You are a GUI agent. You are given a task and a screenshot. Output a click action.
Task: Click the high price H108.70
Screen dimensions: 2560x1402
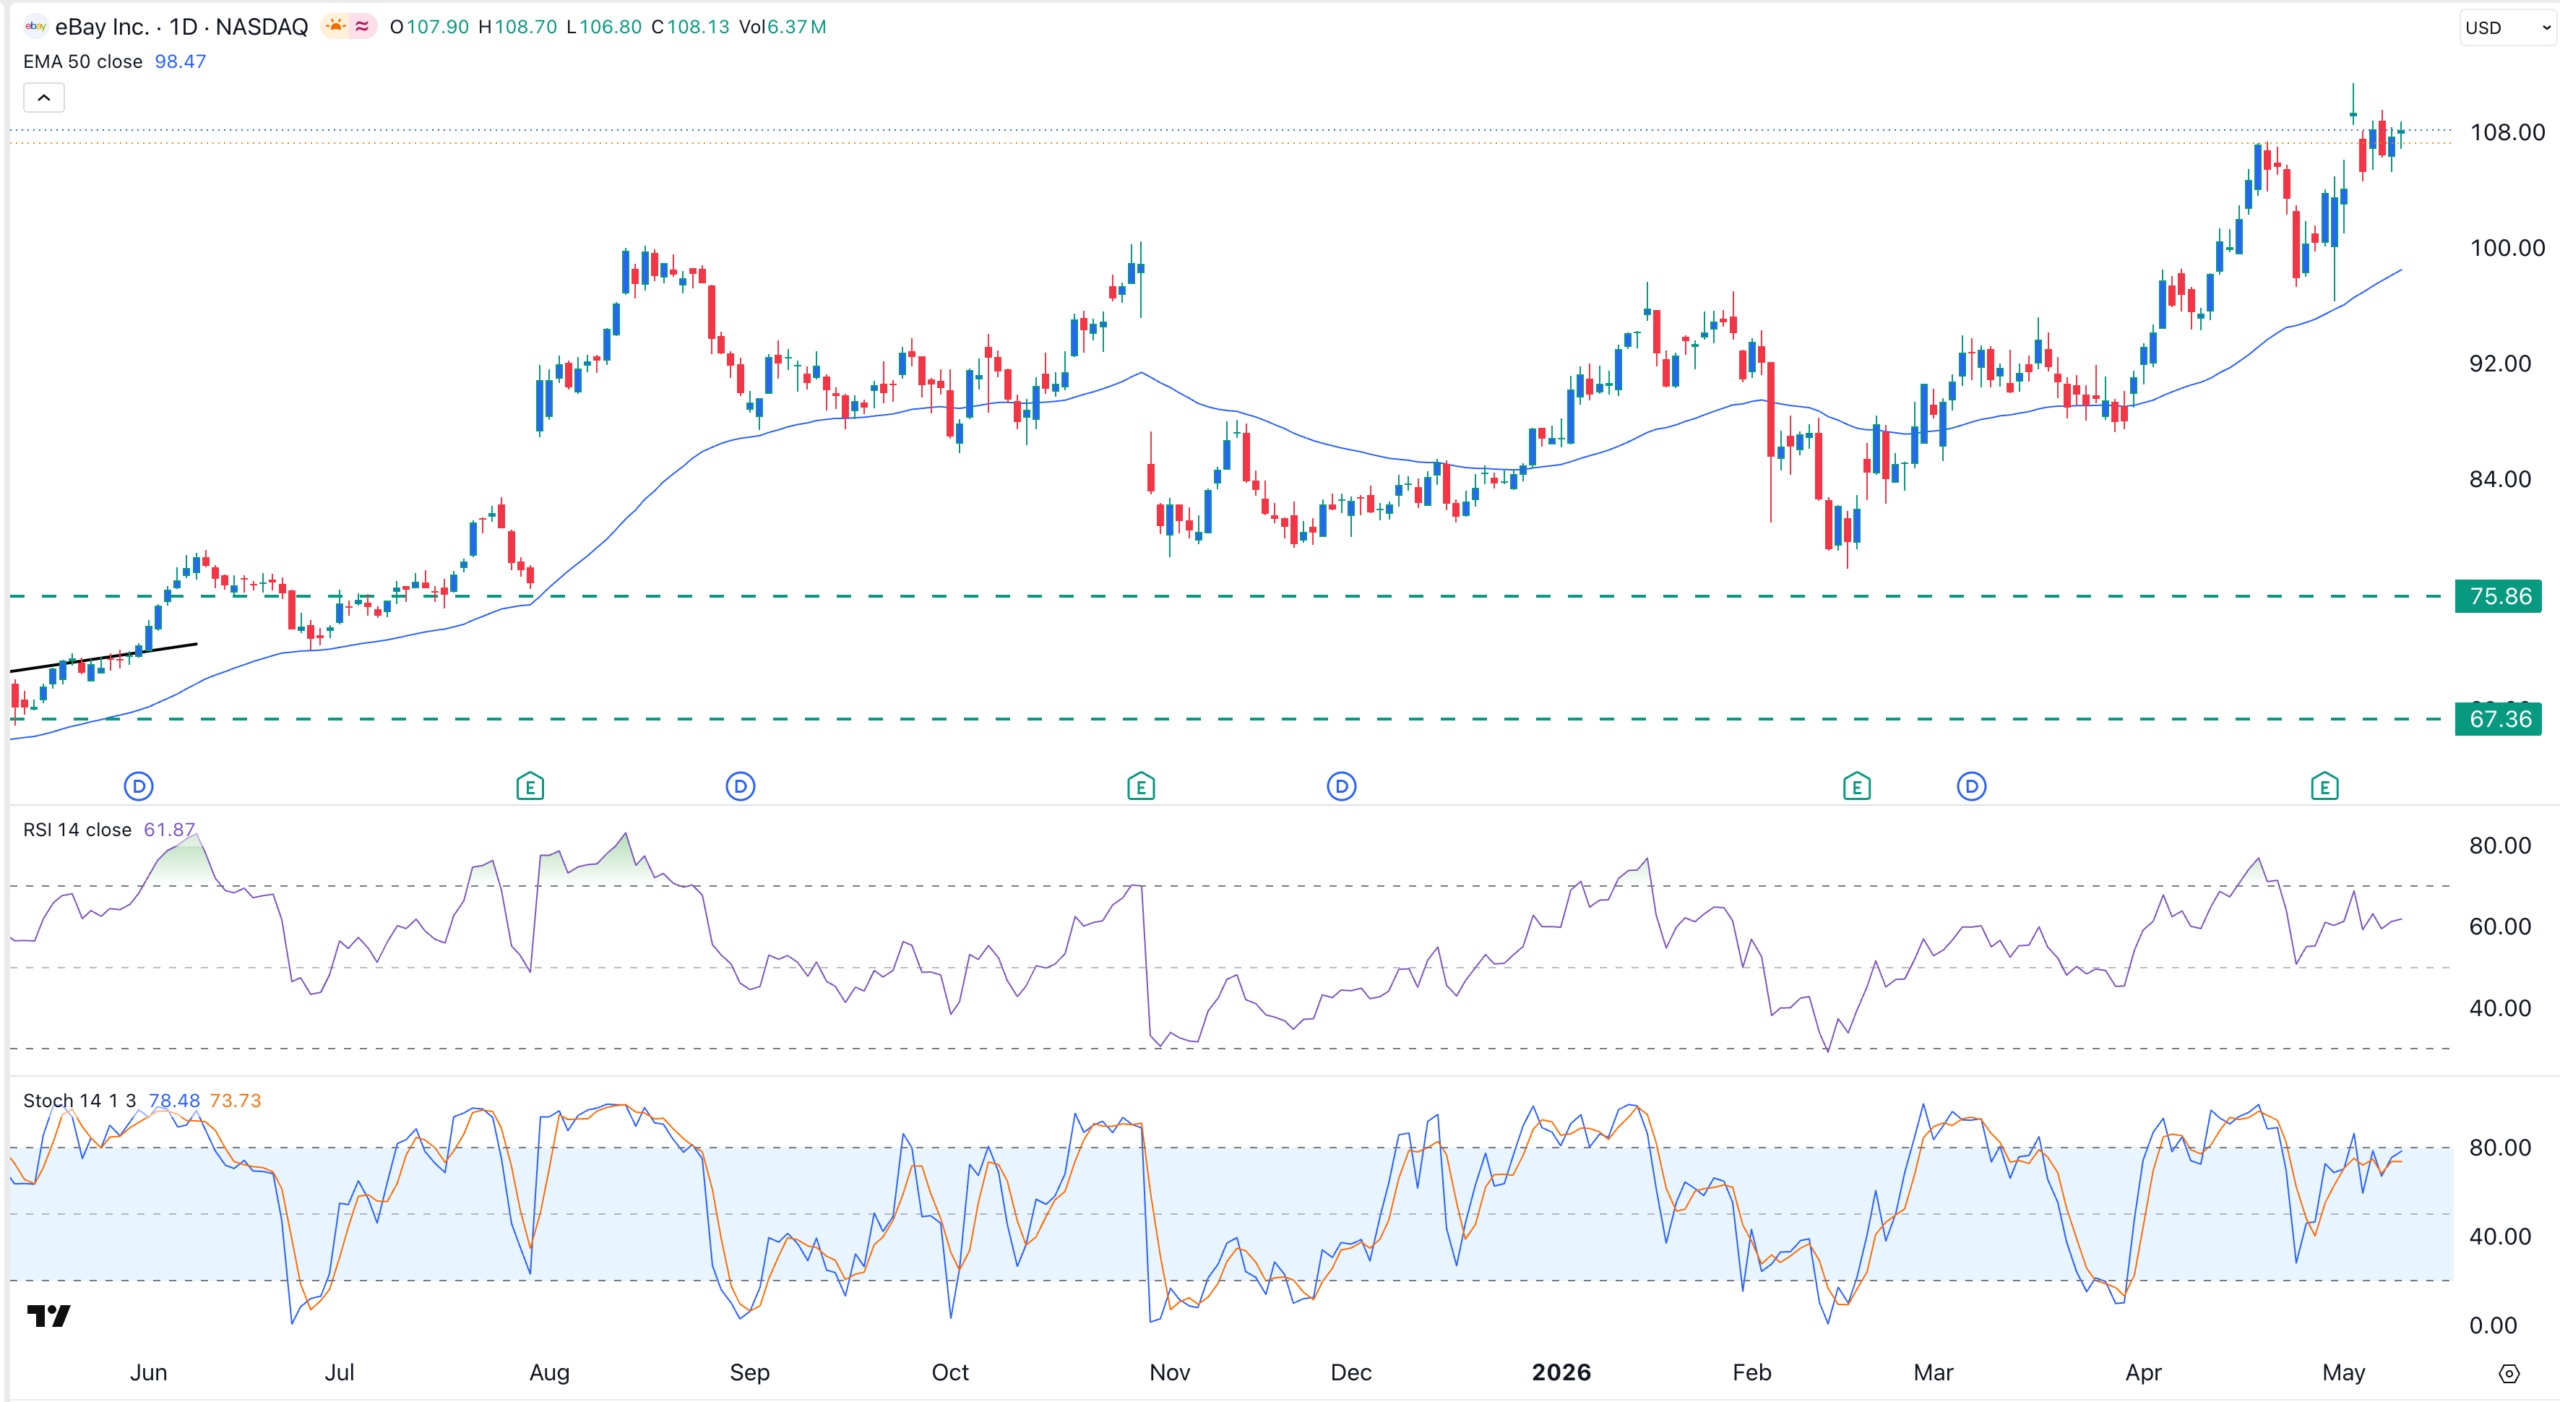click(518, 27)
